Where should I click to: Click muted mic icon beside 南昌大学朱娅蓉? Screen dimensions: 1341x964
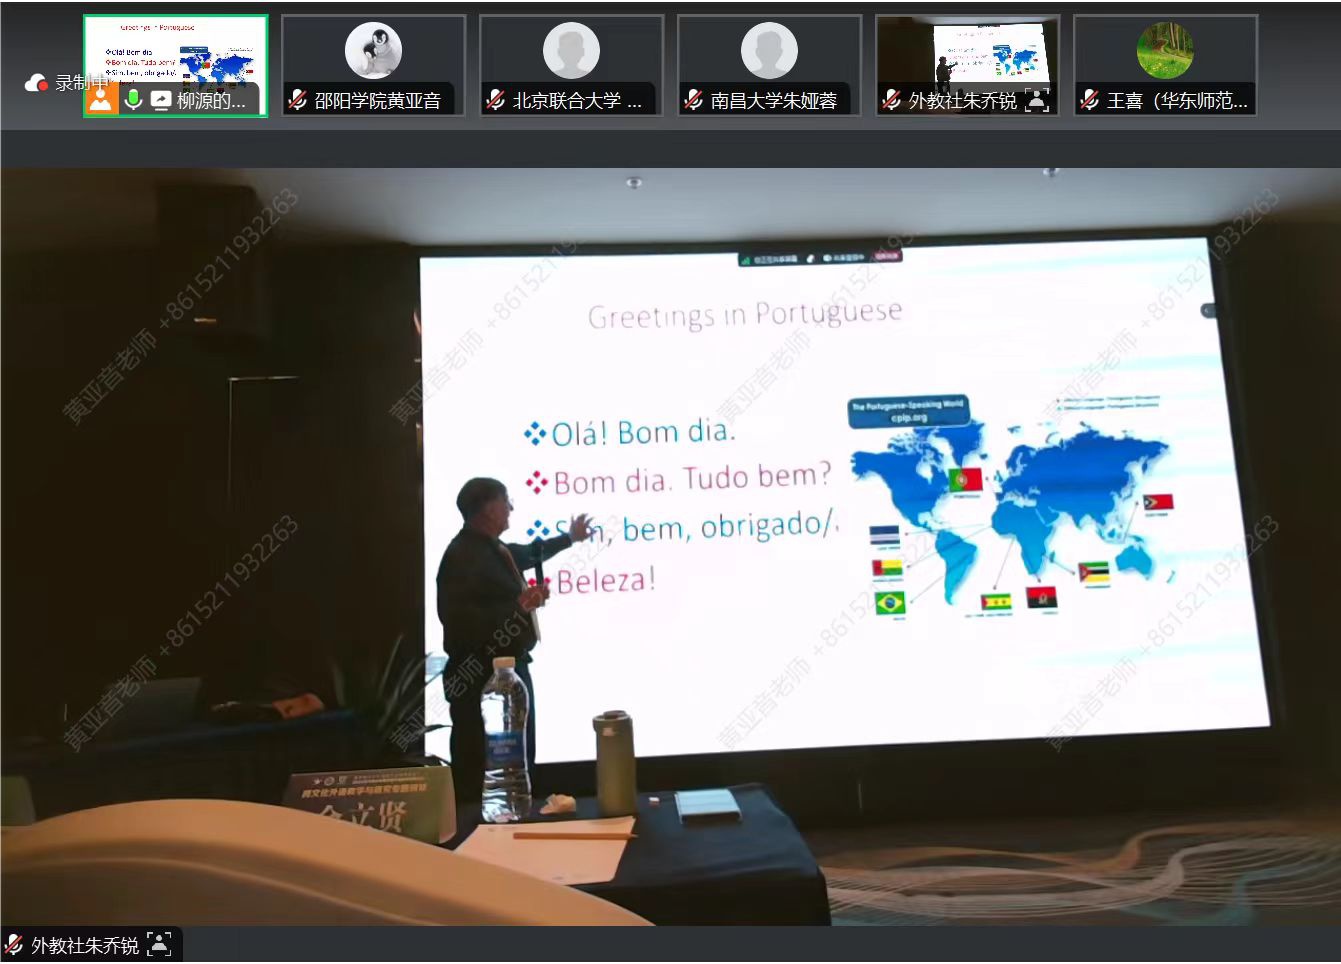(x=693, y=100)
